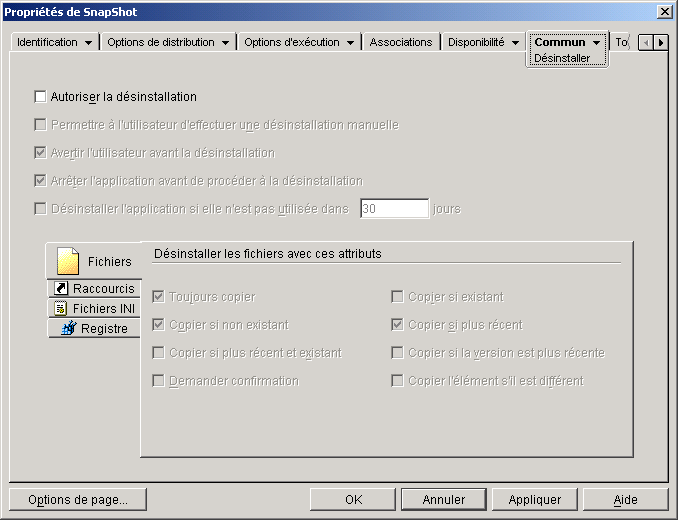
Task: Click the Annuler button
Action: [444, 500]
